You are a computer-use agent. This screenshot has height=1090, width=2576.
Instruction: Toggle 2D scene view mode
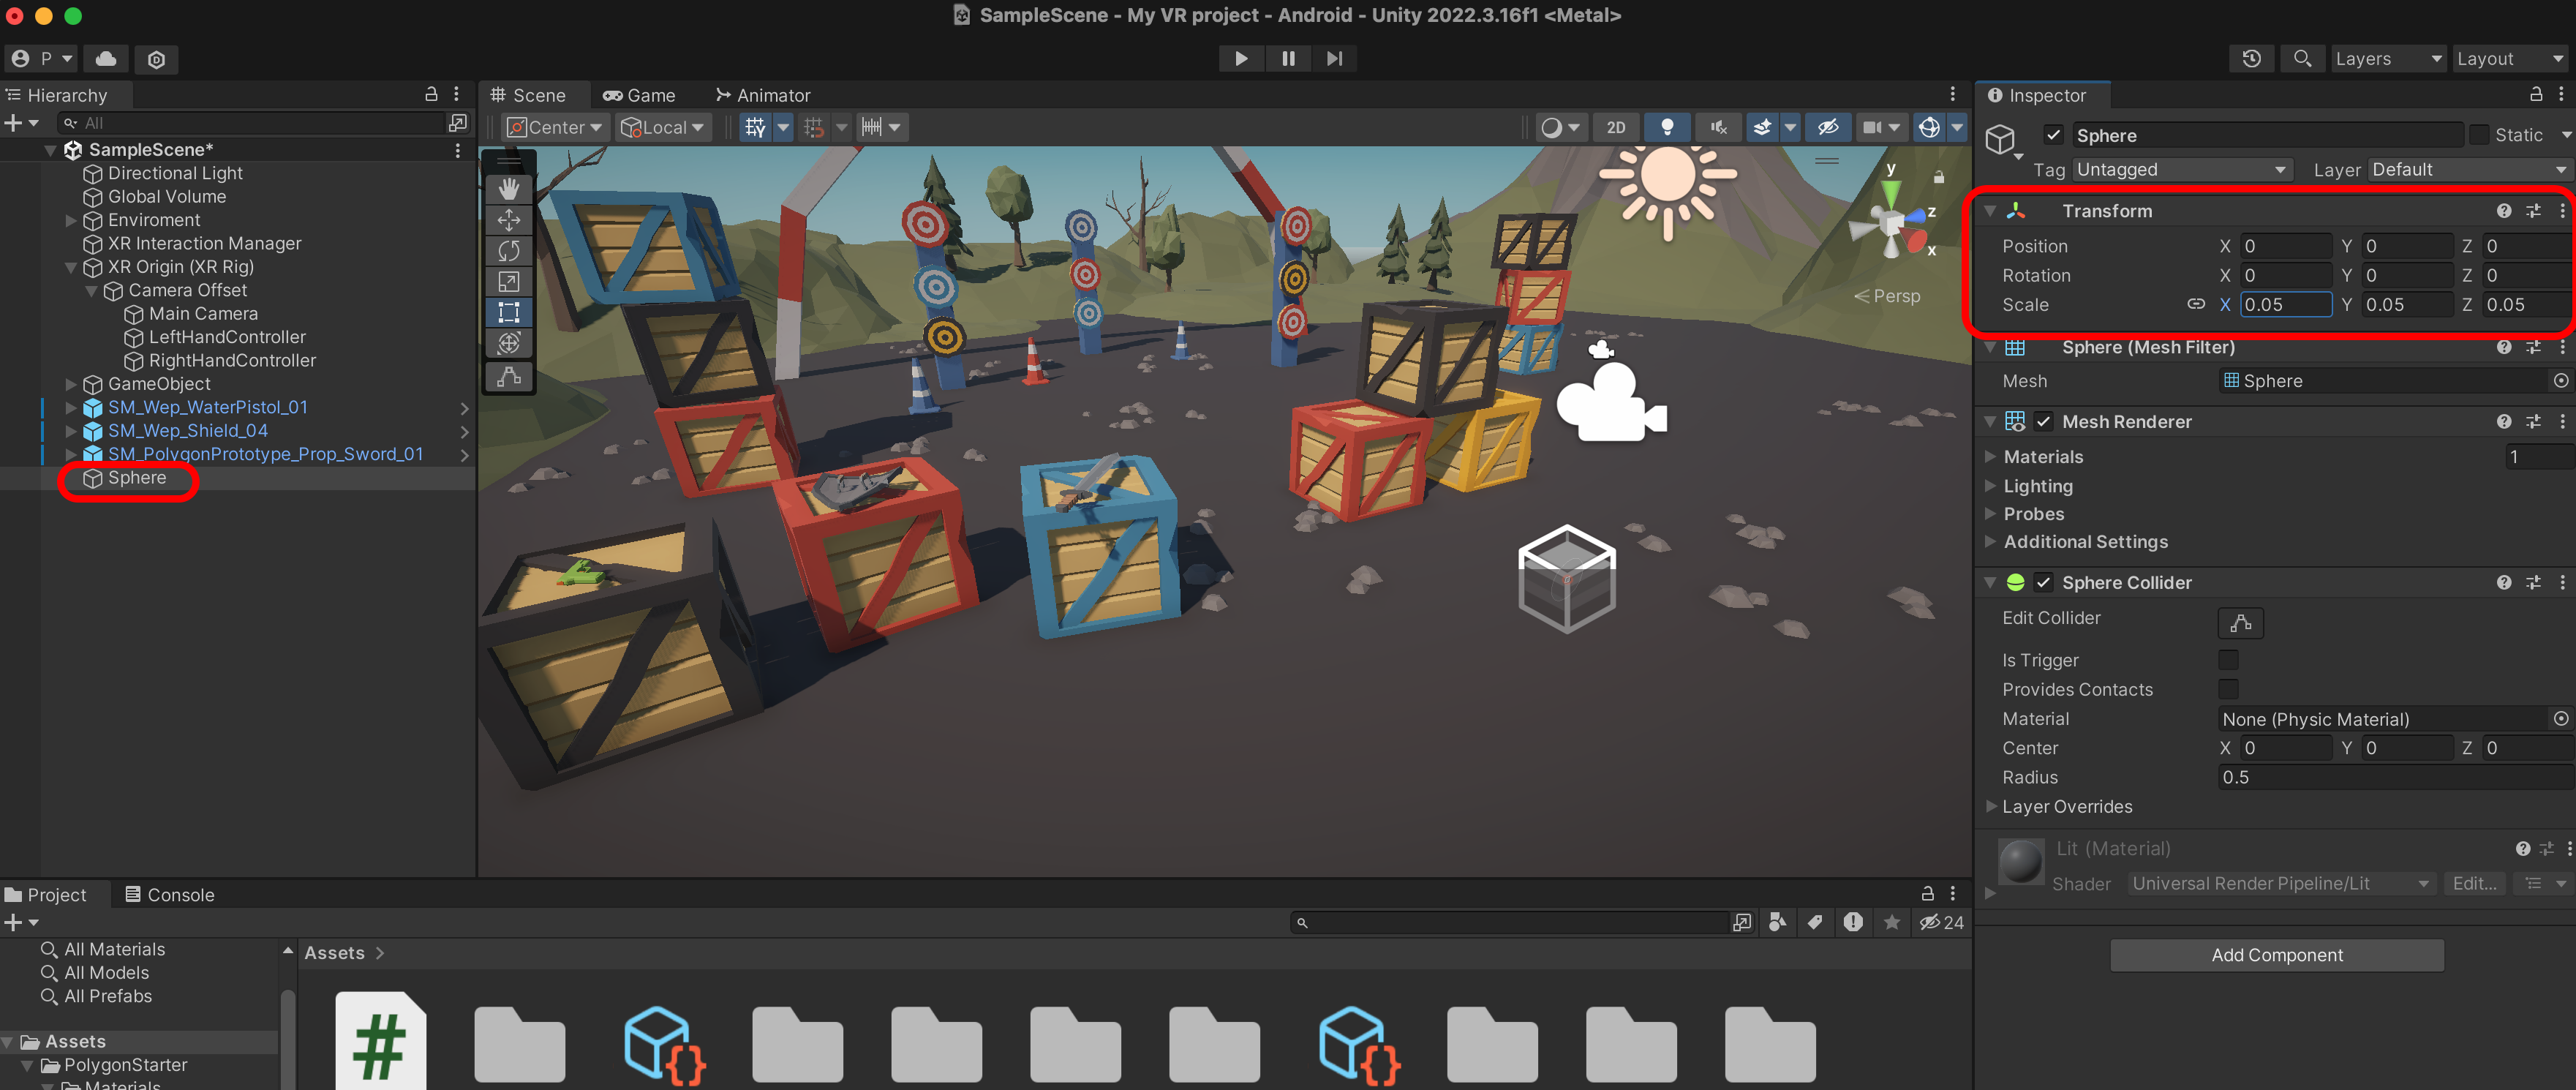(1615, 127)
